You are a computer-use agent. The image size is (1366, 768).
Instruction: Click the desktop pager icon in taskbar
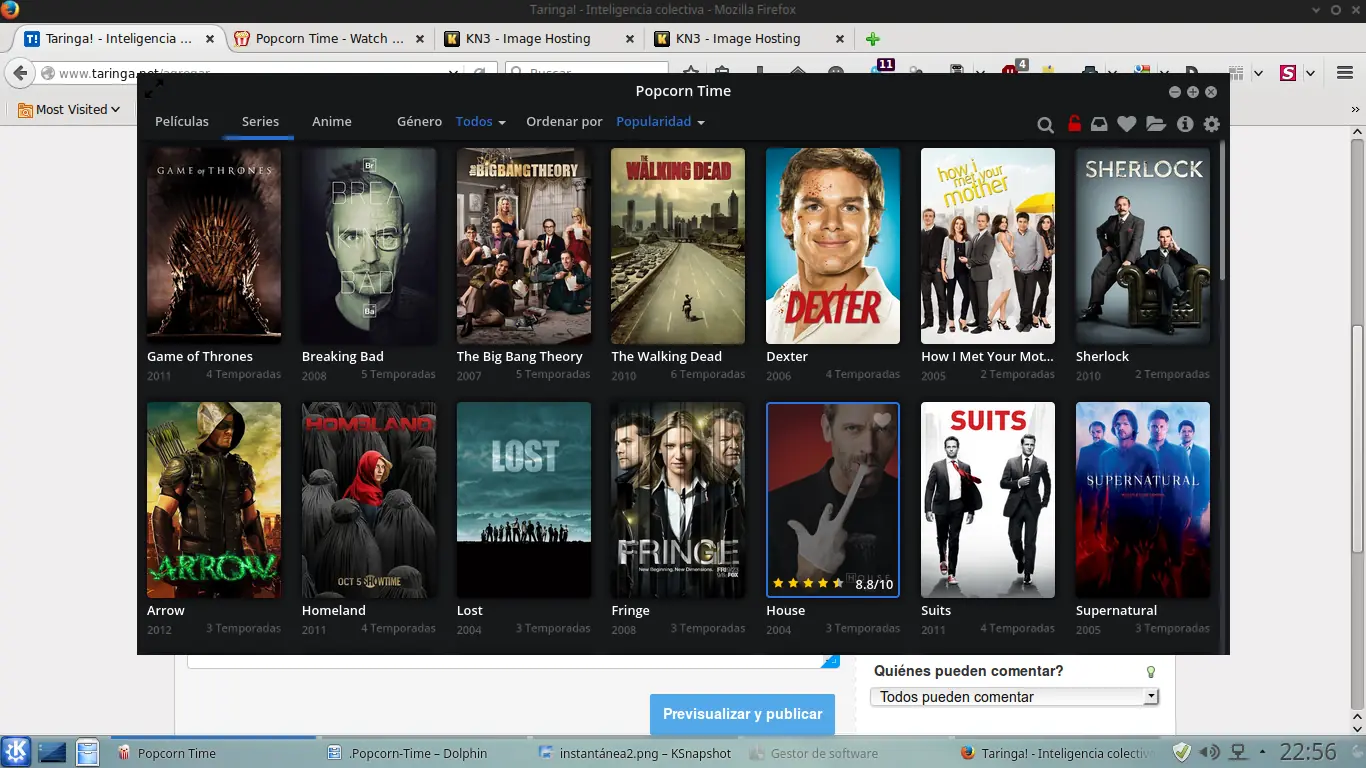click(x=52, y=752)
